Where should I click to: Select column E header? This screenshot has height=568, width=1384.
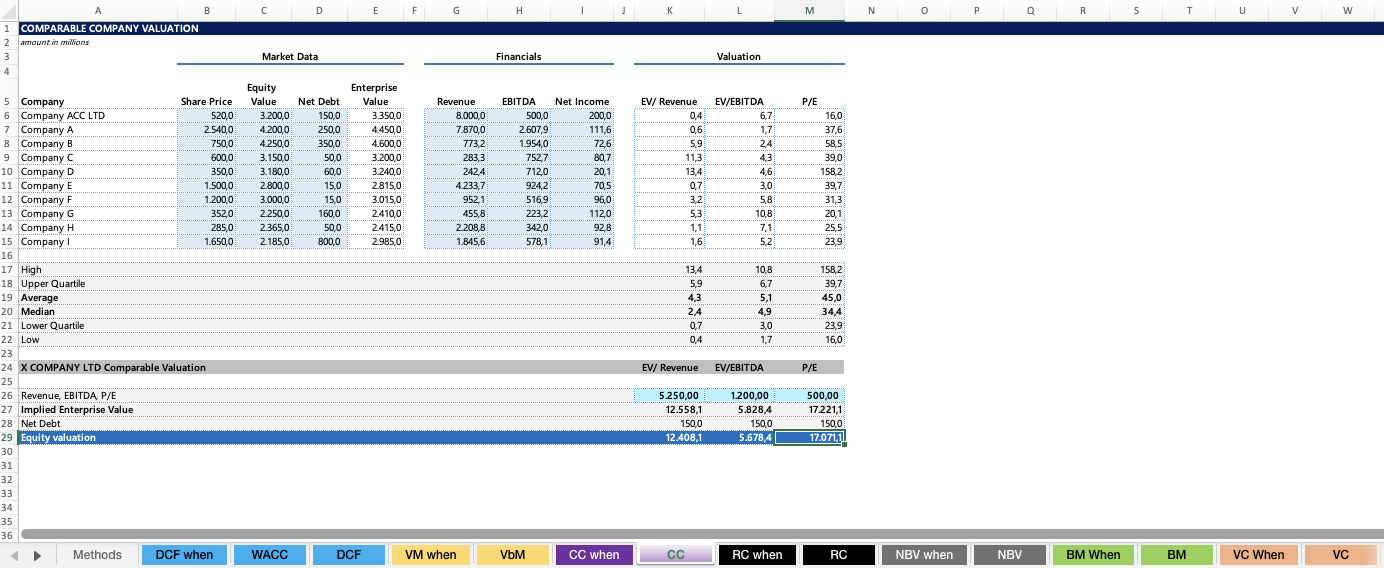click(375, 10)
